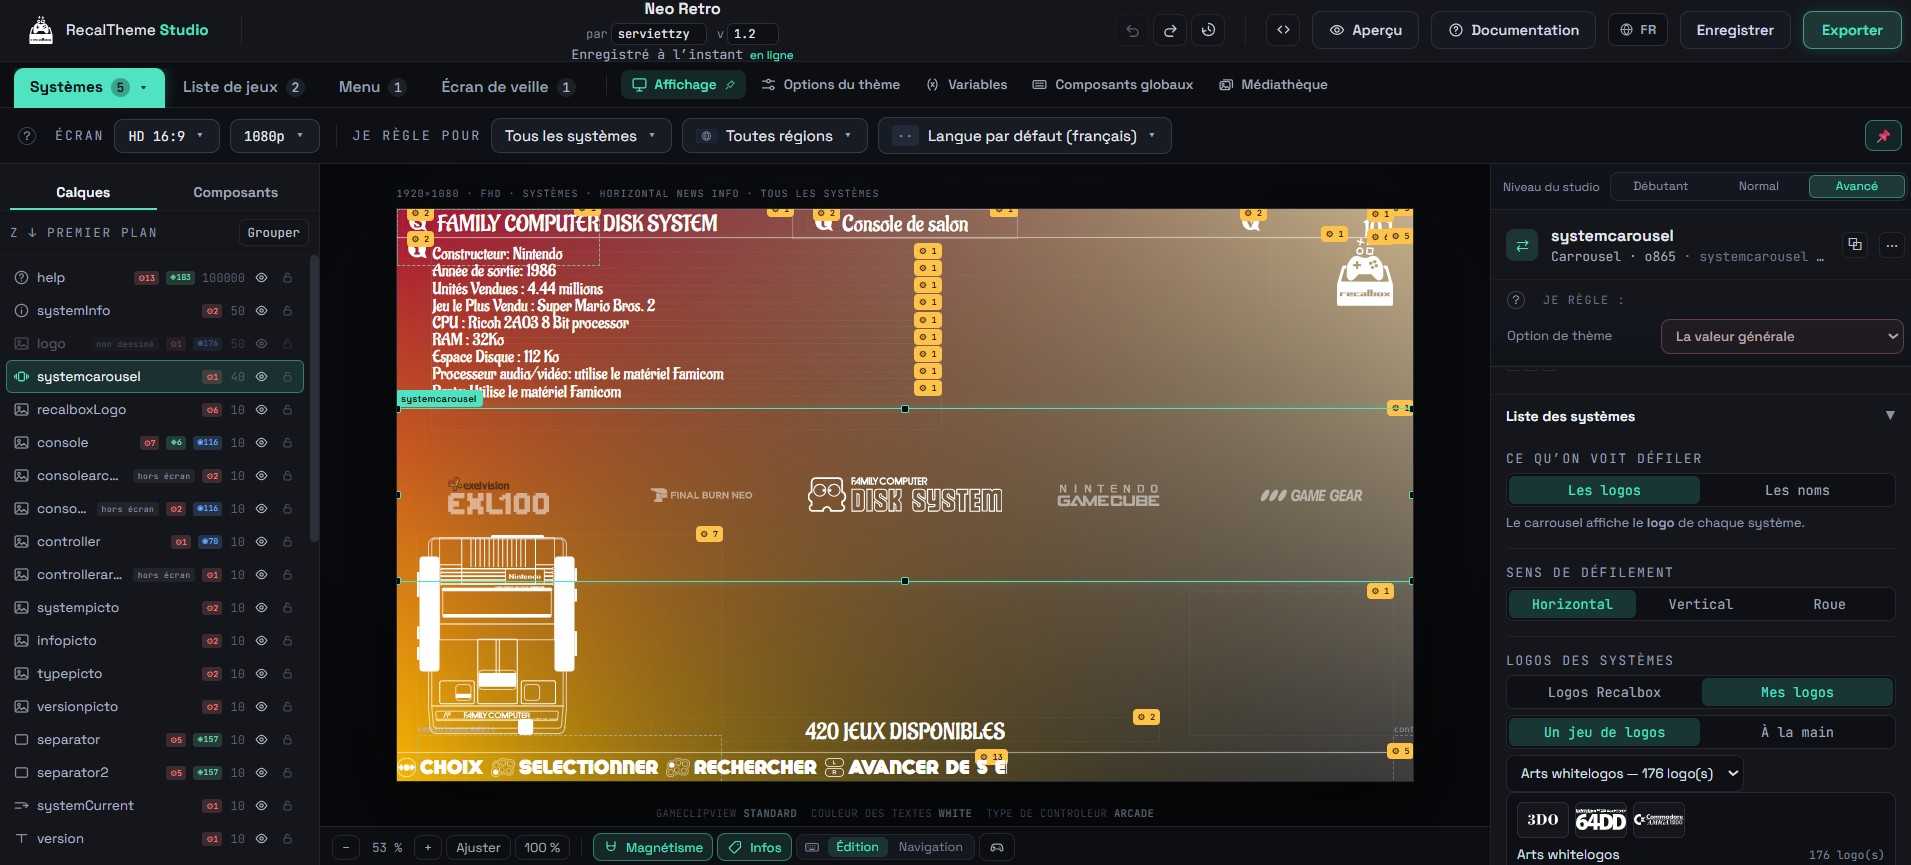
Task: Lock the separator layer
Action: 287,740
